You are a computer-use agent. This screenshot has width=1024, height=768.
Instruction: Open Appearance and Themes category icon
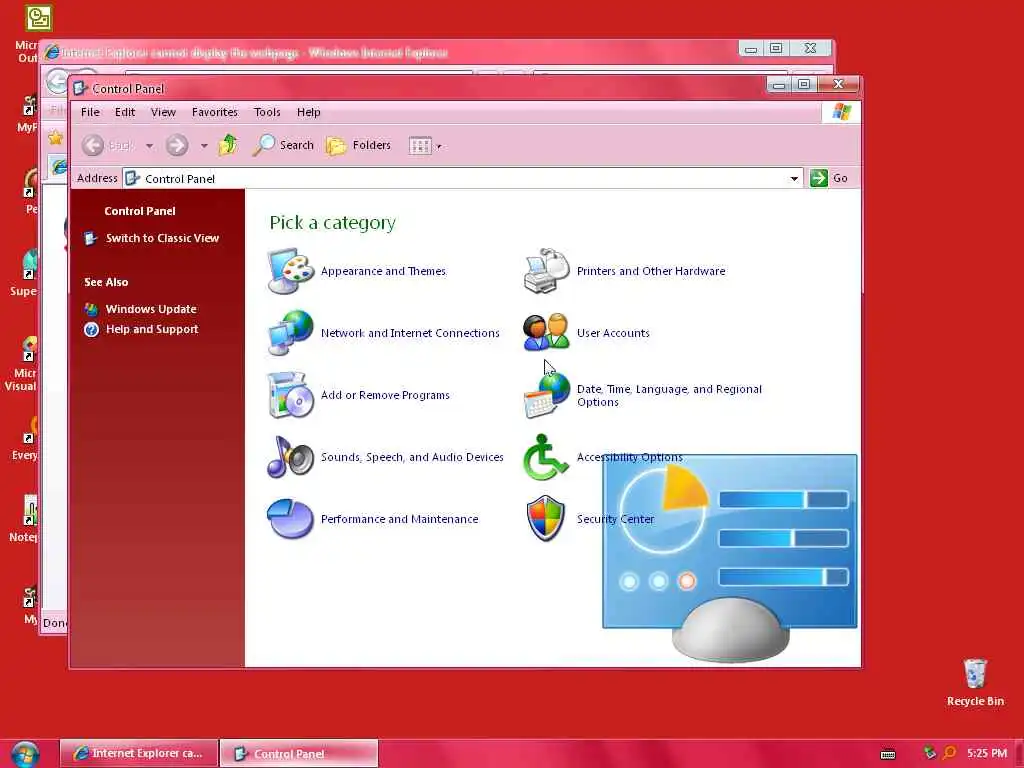pyautogui.click(x=291, y=270)
